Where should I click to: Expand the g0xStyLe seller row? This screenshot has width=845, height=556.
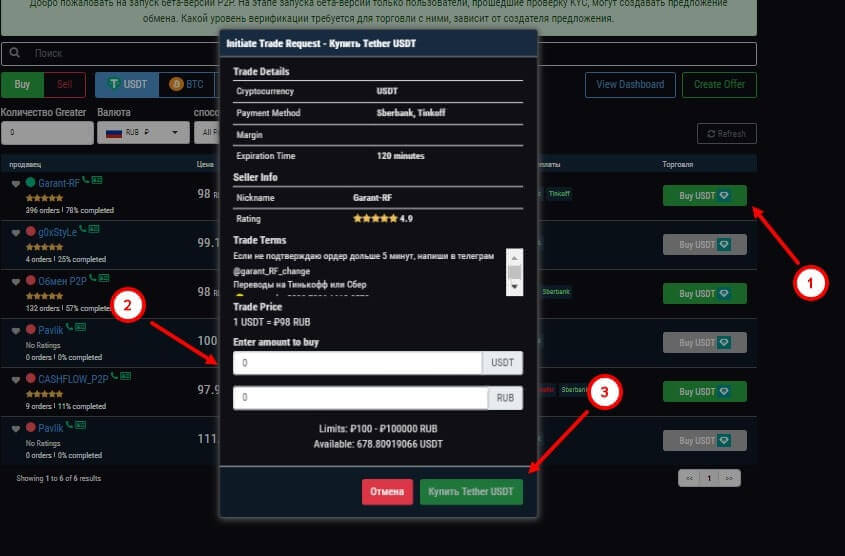16,231
